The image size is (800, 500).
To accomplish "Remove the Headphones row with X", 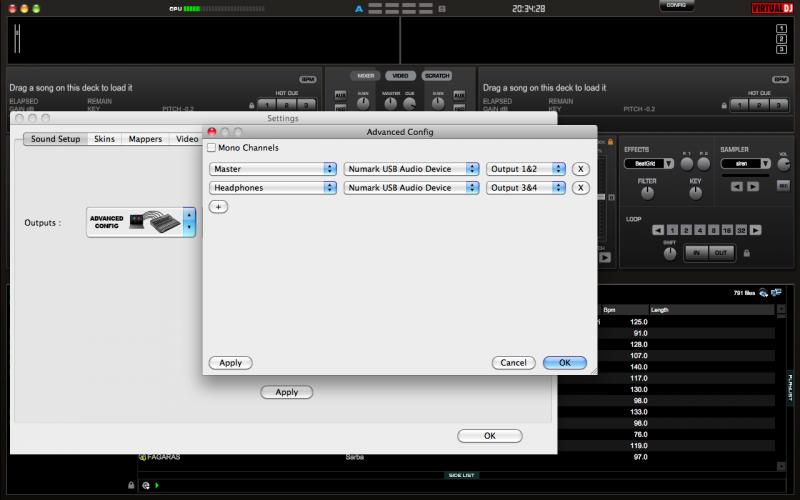I will (x=580, y=188).
